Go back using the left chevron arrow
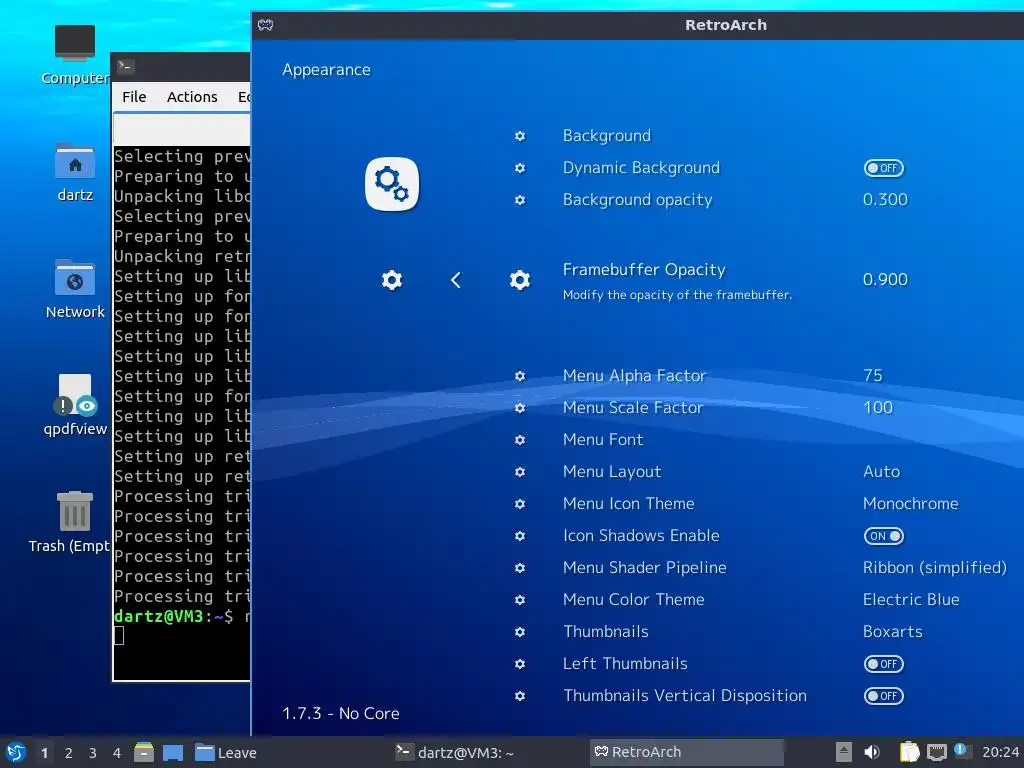Image resolution: width=1024 pixels, height=768 pixels. click(x=456, y=280)
